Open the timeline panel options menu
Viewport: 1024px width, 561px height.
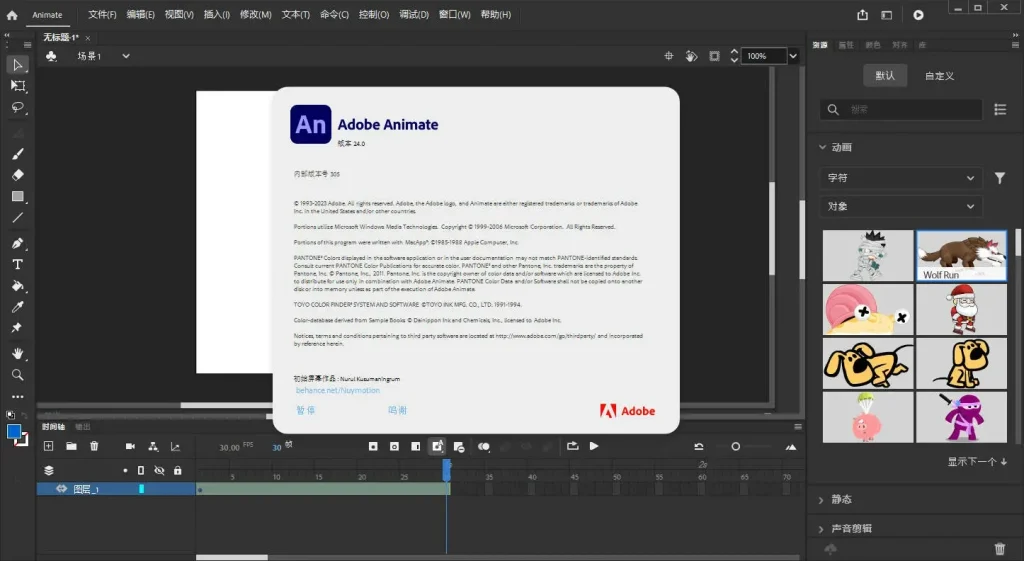pos(797,426)
